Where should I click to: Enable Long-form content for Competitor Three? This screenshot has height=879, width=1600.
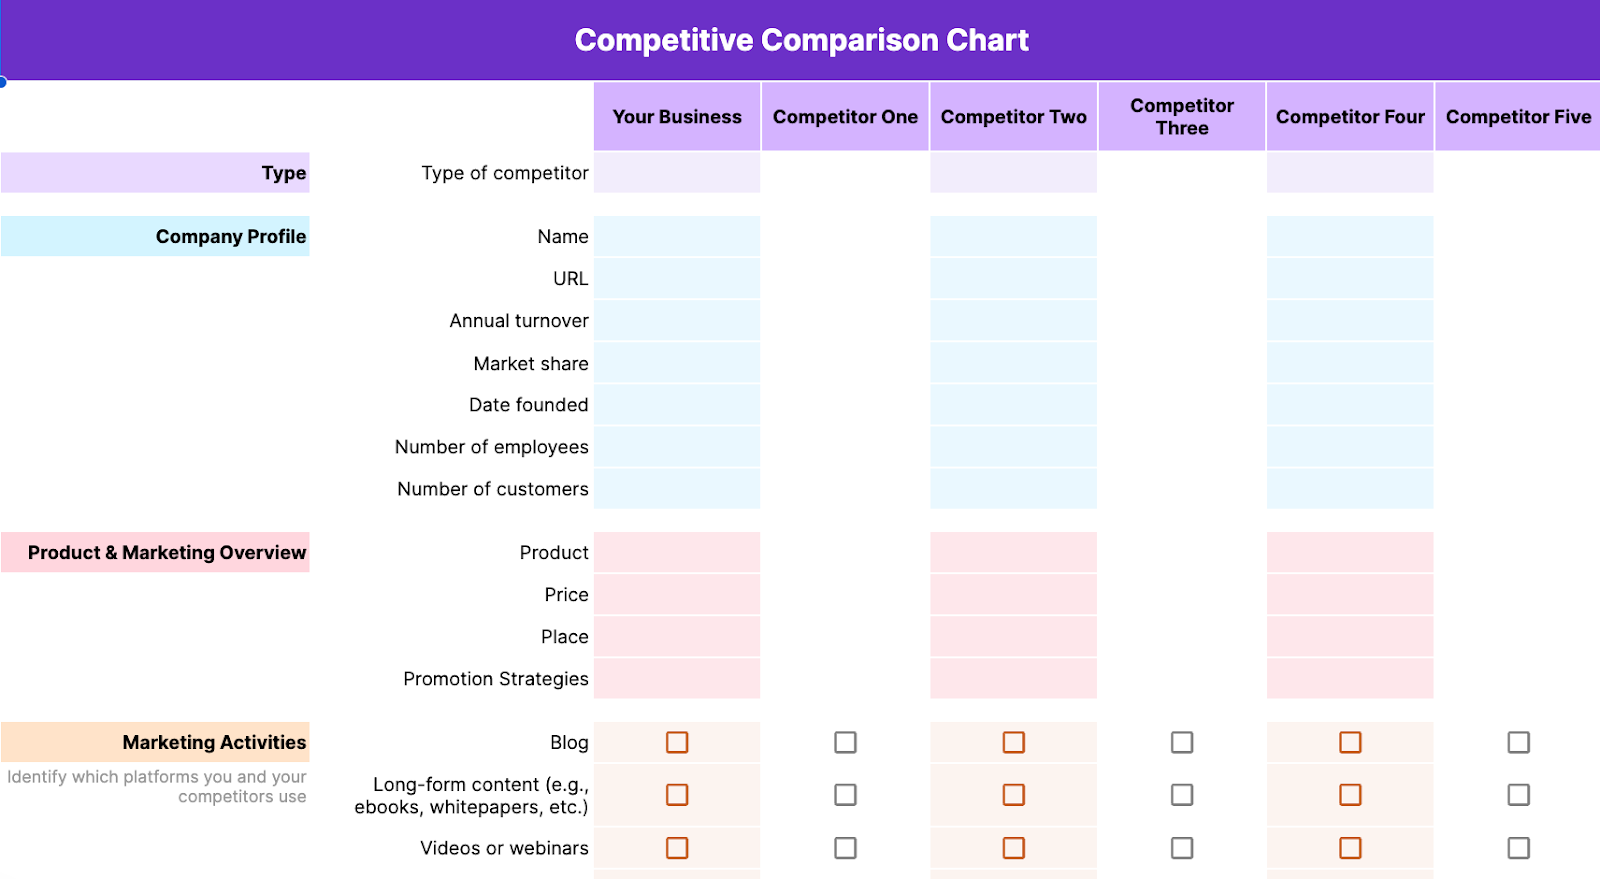click(1182, 795)
